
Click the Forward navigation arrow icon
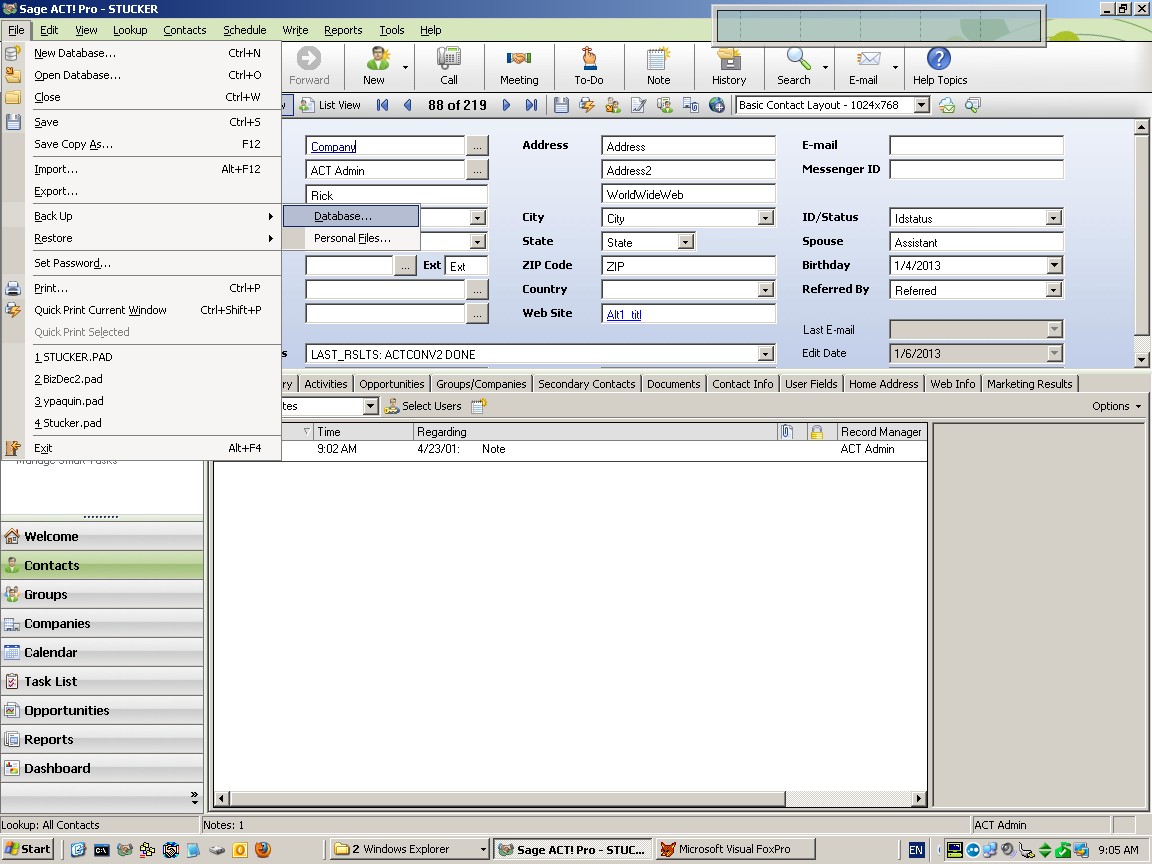309,59
